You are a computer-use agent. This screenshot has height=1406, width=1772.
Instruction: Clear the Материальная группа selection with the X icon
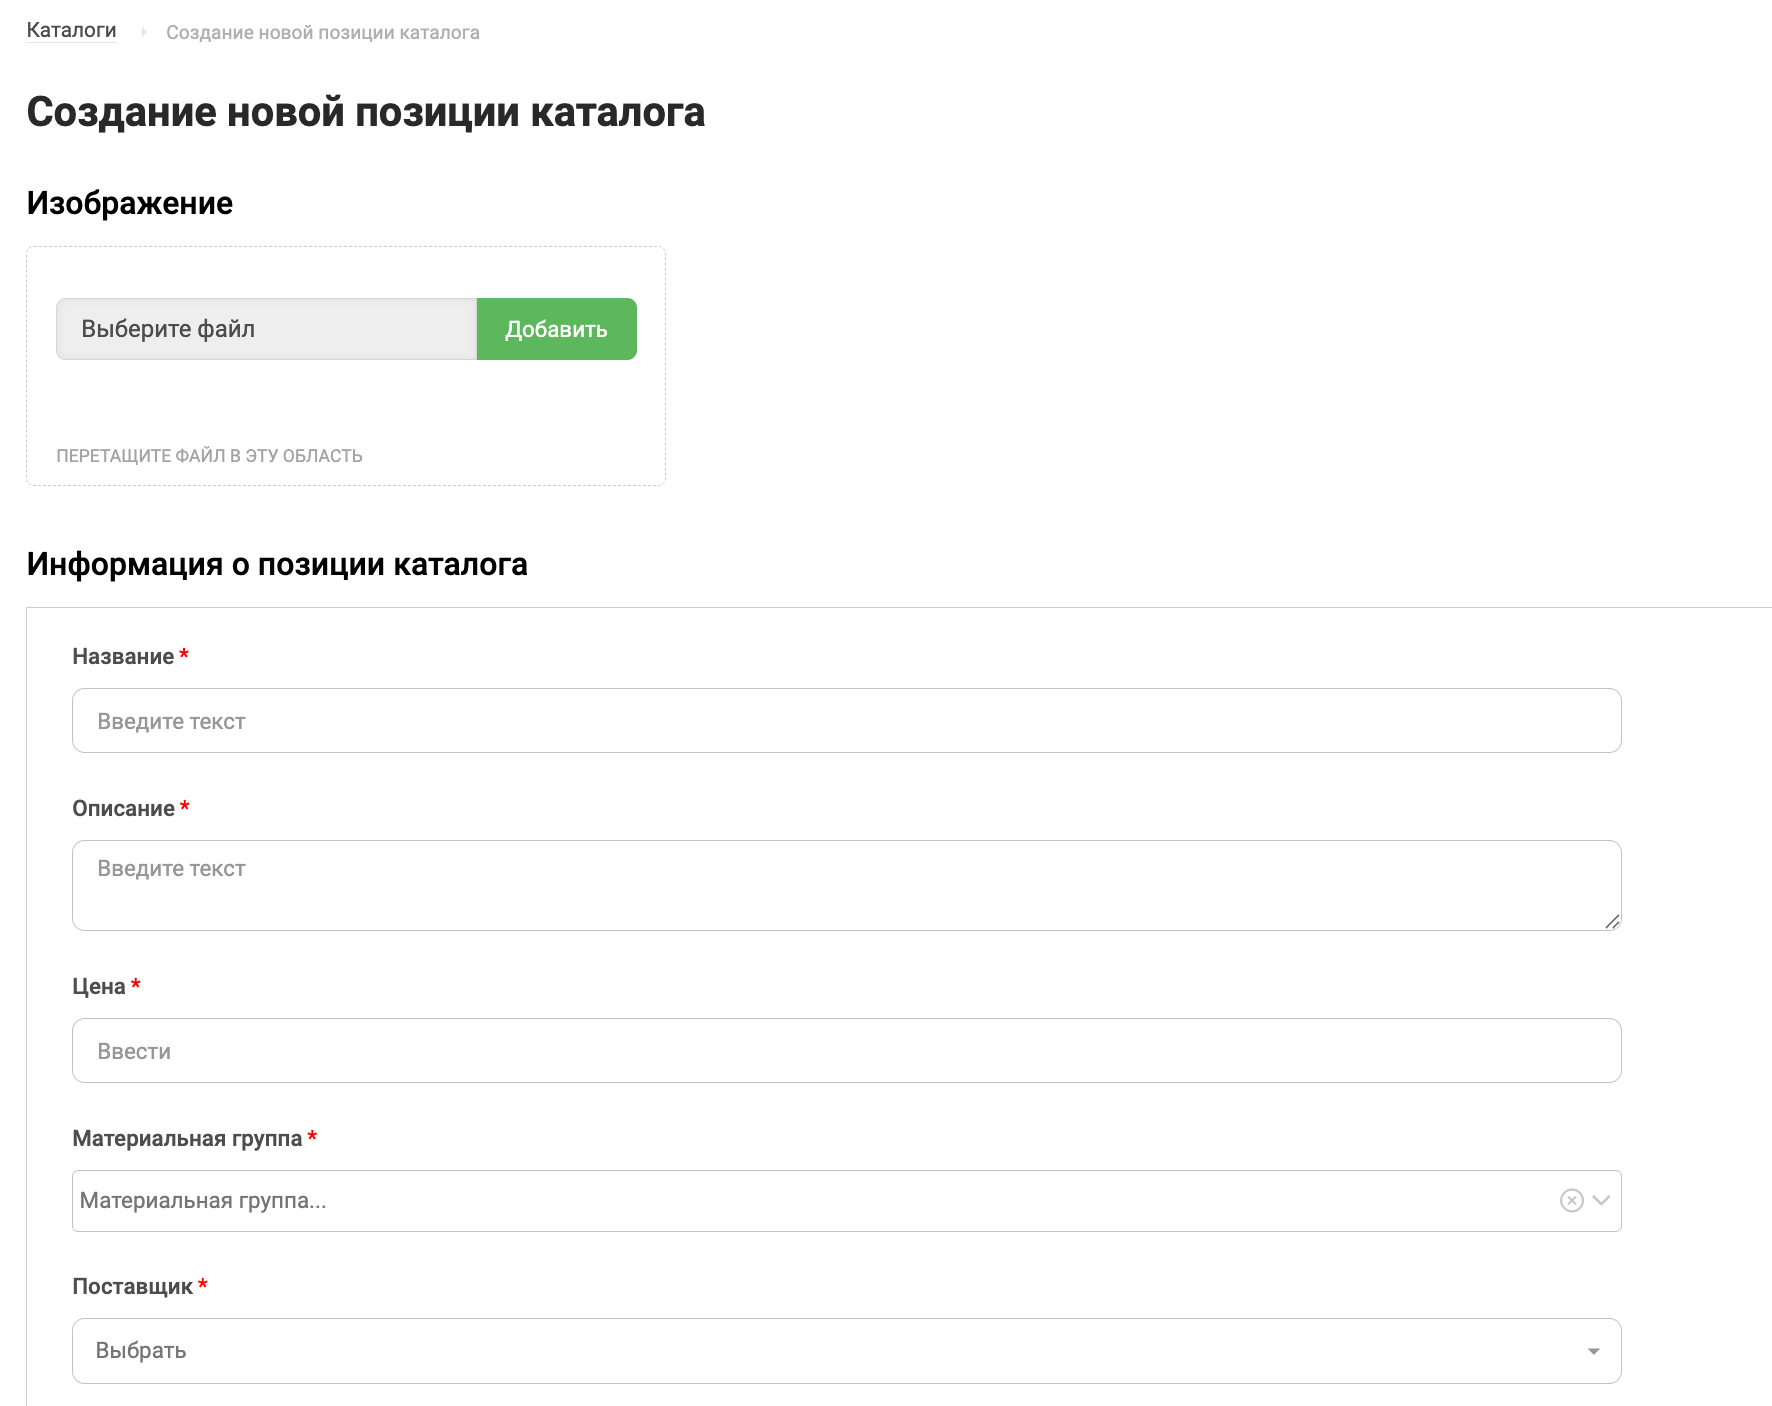1571,1200
